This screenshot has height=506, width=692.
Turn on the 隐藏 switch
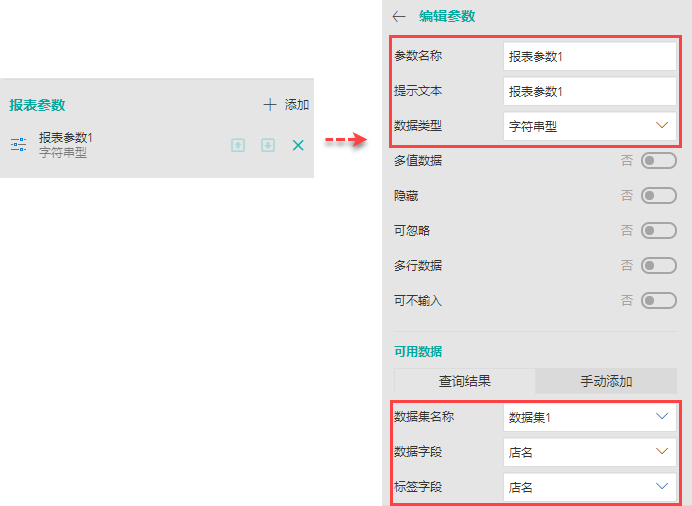(658, 195)
